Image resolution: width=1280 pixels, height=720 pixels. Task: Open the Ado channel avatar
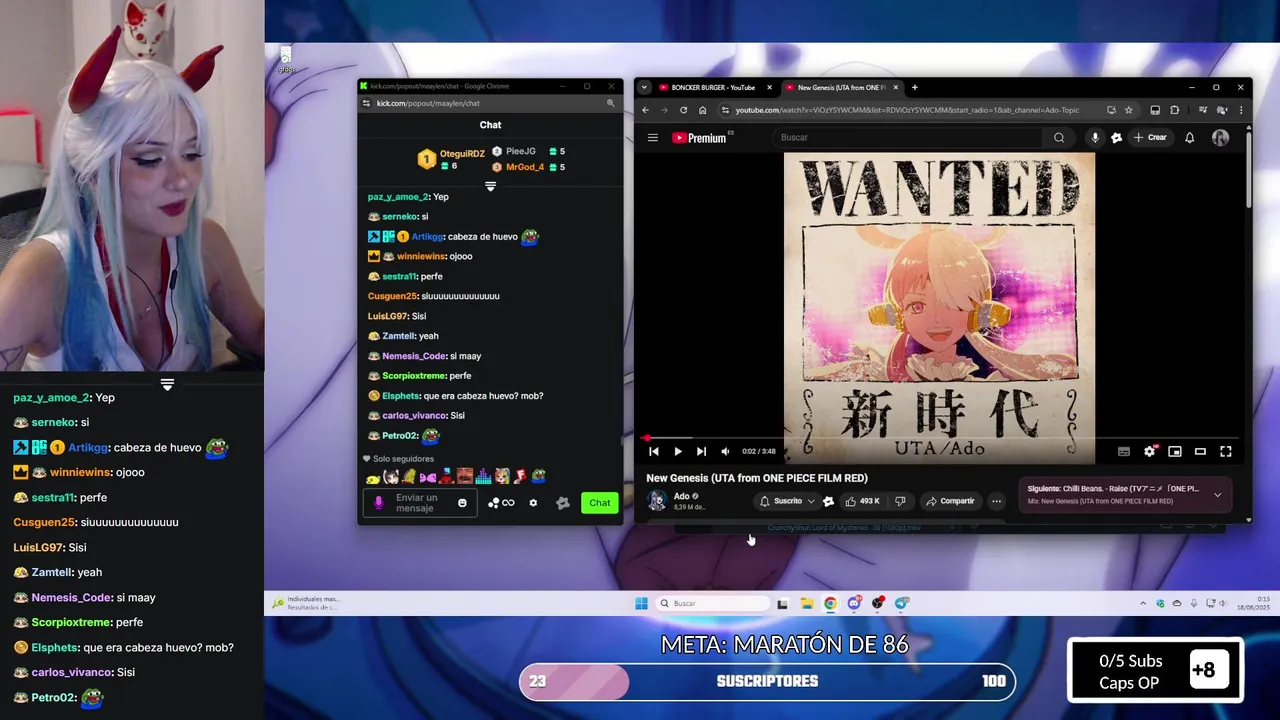657,501
